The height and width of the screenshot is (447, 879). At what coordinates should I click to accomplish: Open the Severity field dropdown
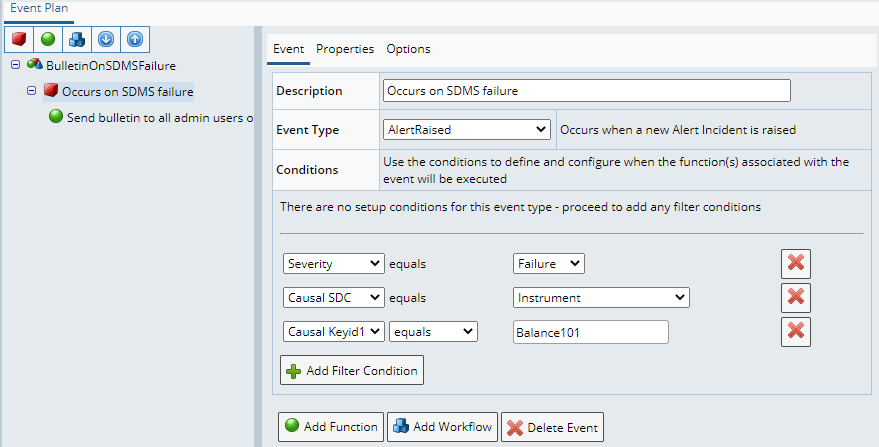(334, 264)
